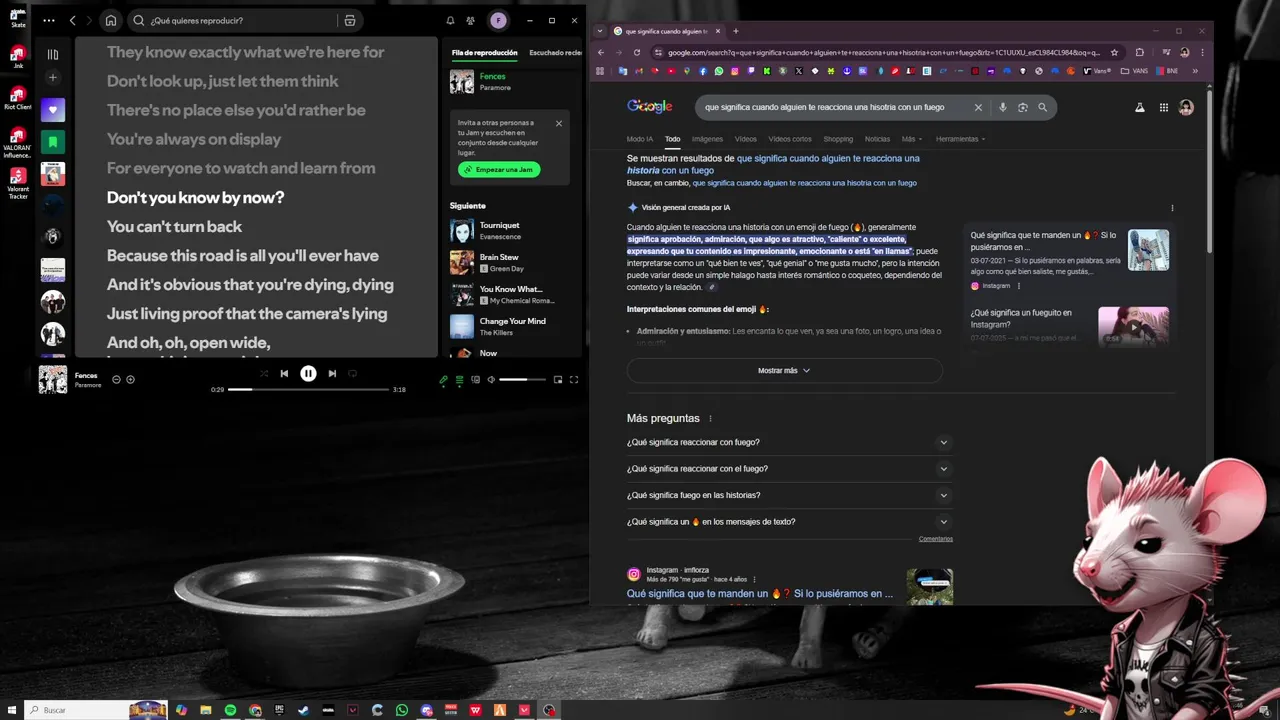Select Modo IA search tab

(640, 139)
